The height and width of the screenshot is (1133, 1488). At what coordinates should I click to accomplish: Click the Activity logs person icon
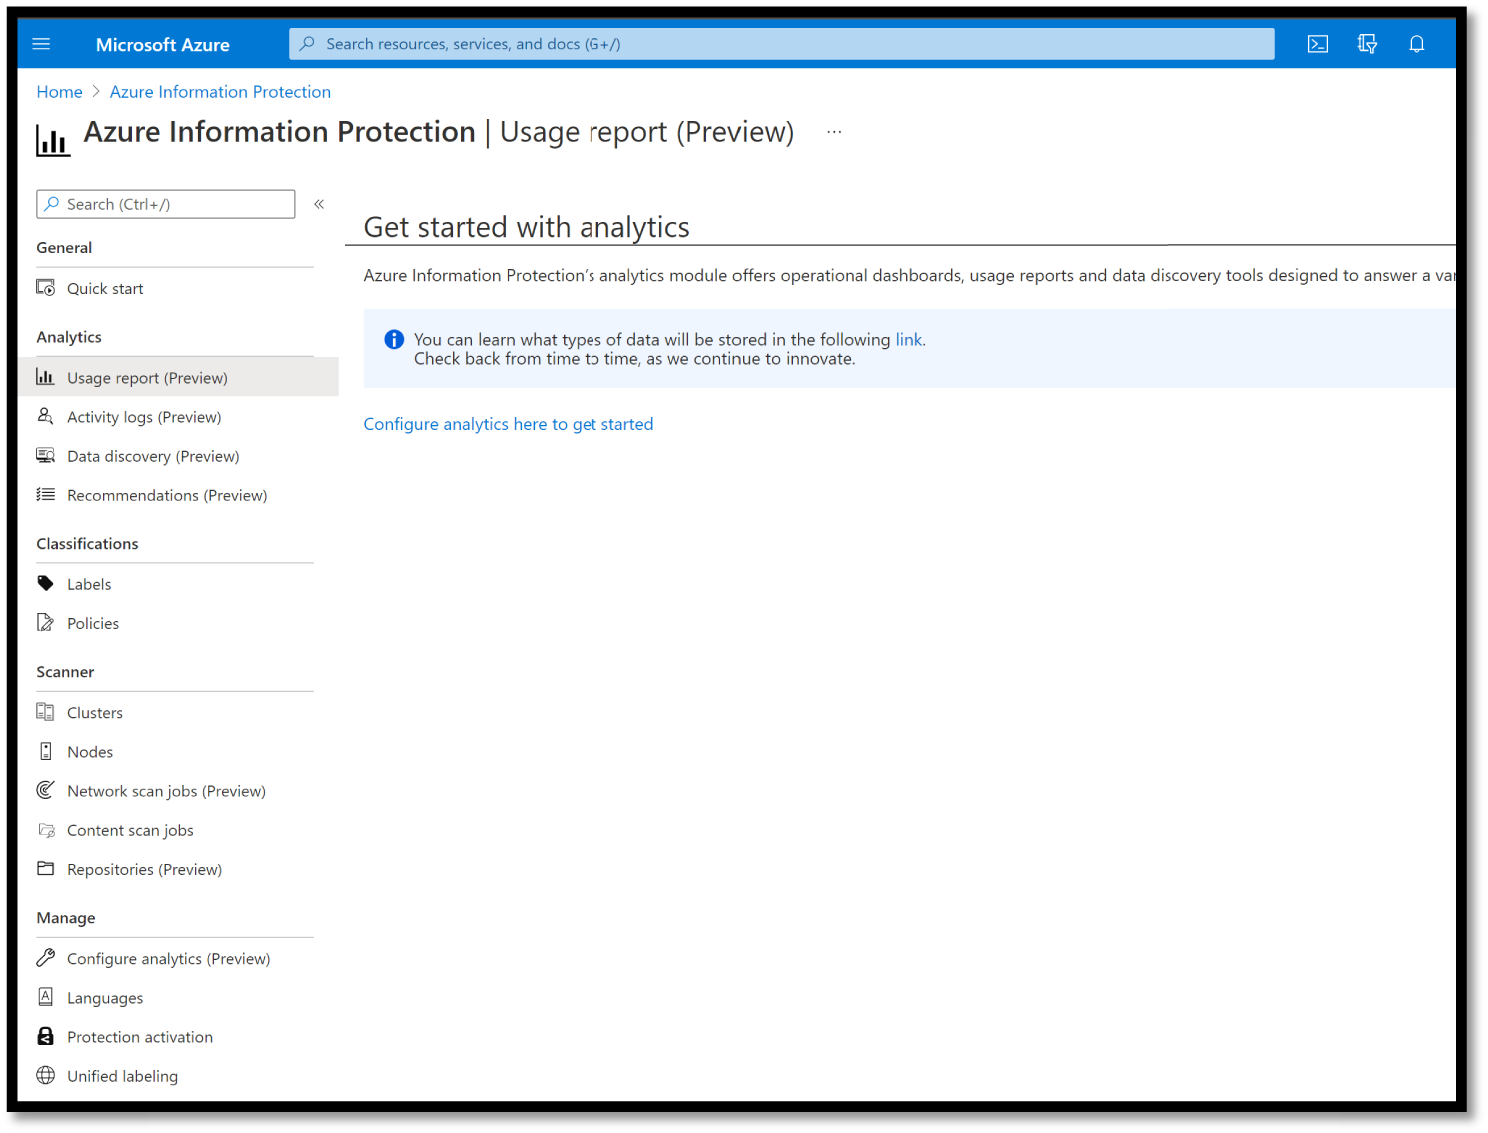click(45, 416)
